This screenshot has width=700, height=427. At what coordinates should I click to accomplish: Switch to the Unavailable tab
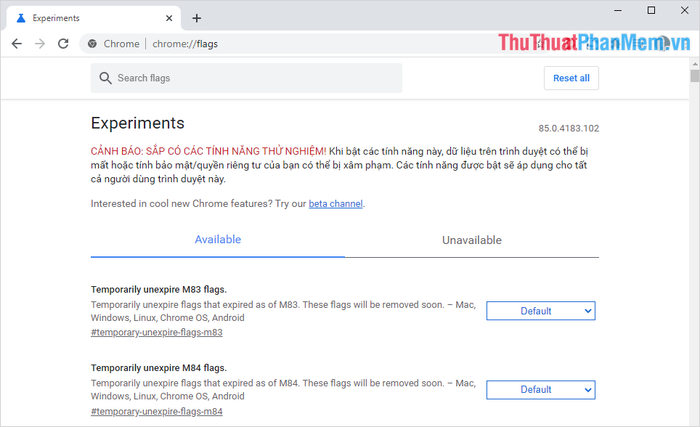coord(471,240)
